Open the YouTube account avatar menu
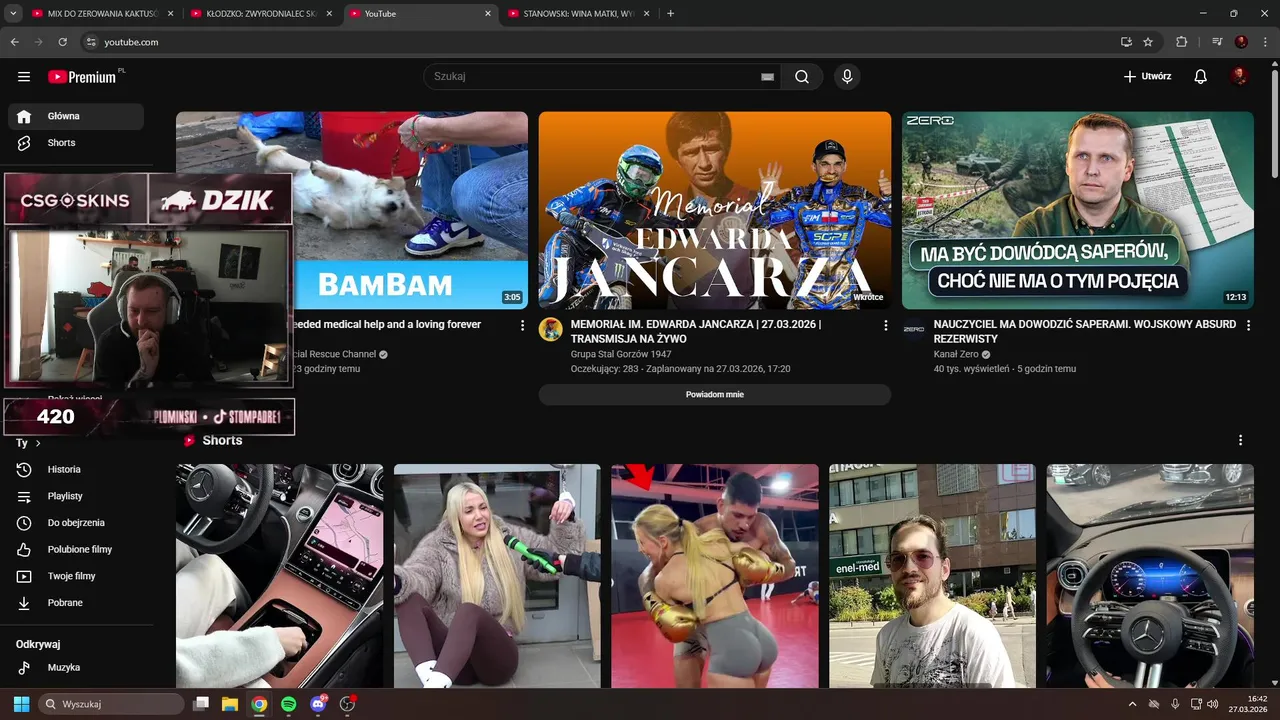This screenshot has height=720, width=1280. (1240, 77)
